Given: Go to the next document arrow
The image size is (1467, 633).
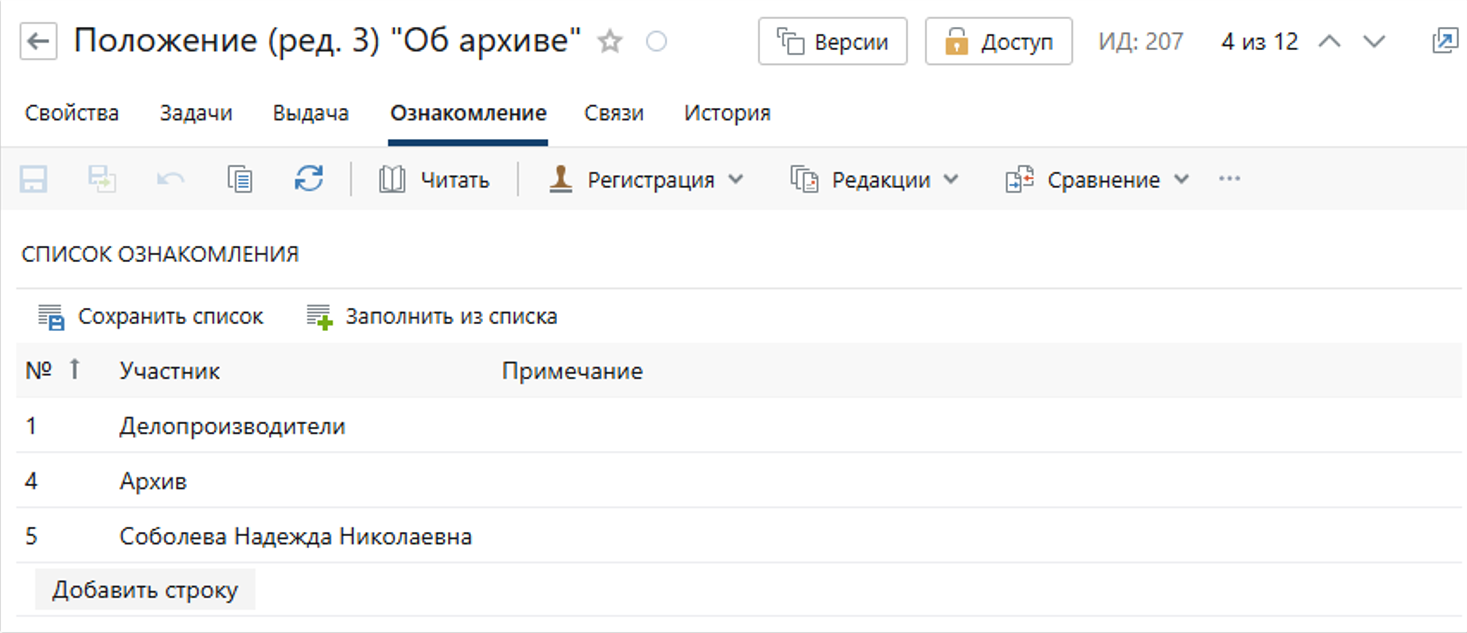Looking at the screenshot, I should pyautogui.click(x=1375, y=42).
